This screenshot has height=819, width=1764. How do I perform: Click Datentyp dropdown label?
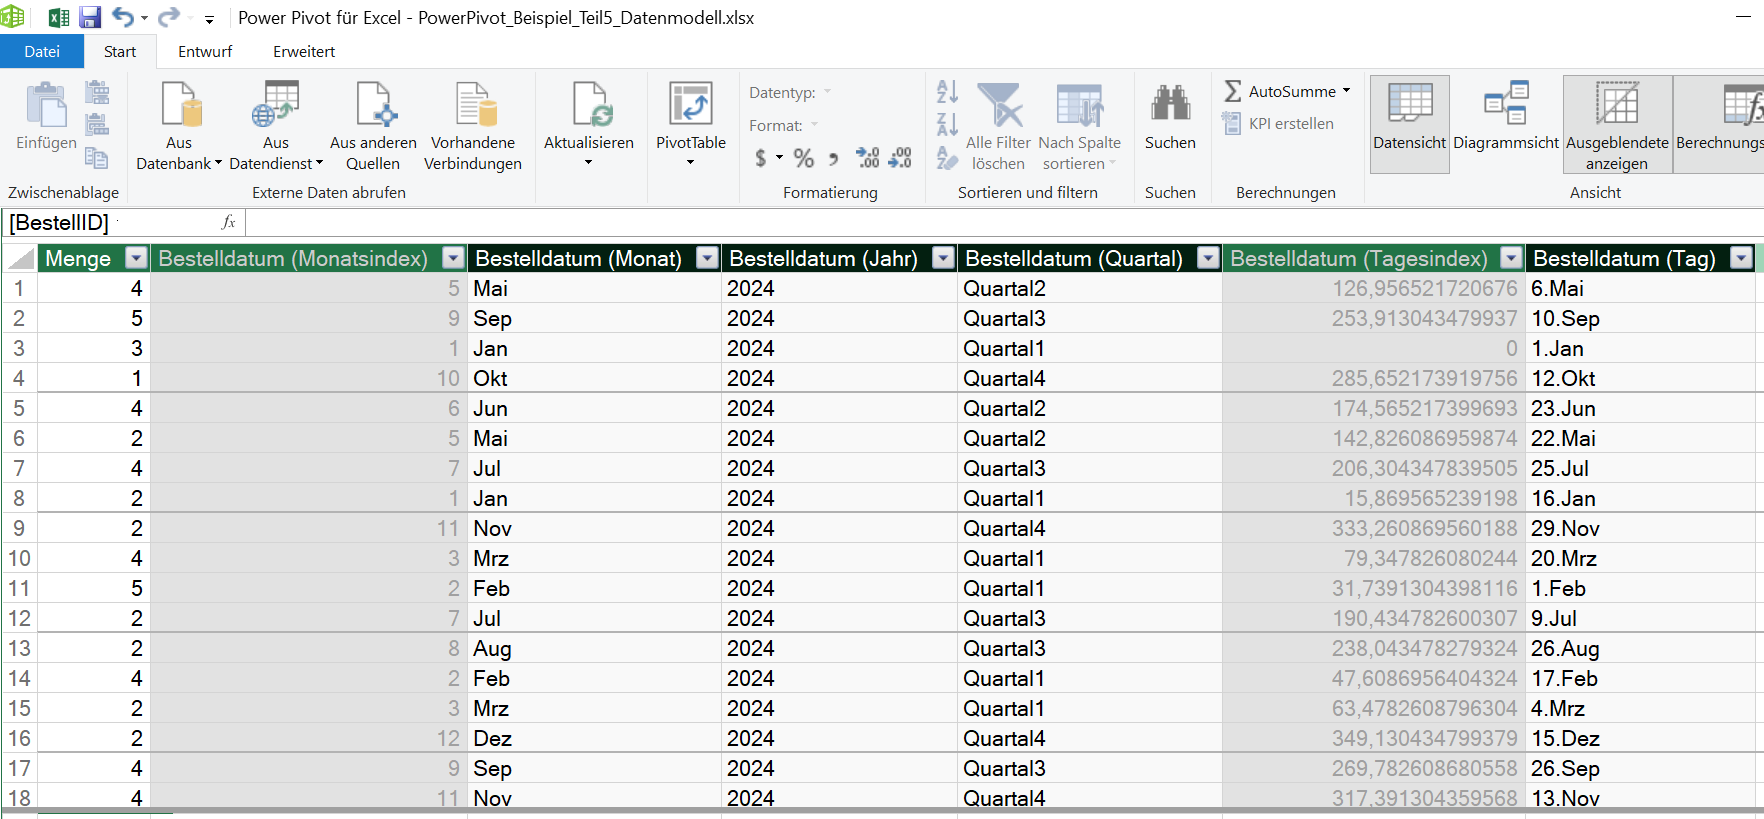[x=782, y=92]
